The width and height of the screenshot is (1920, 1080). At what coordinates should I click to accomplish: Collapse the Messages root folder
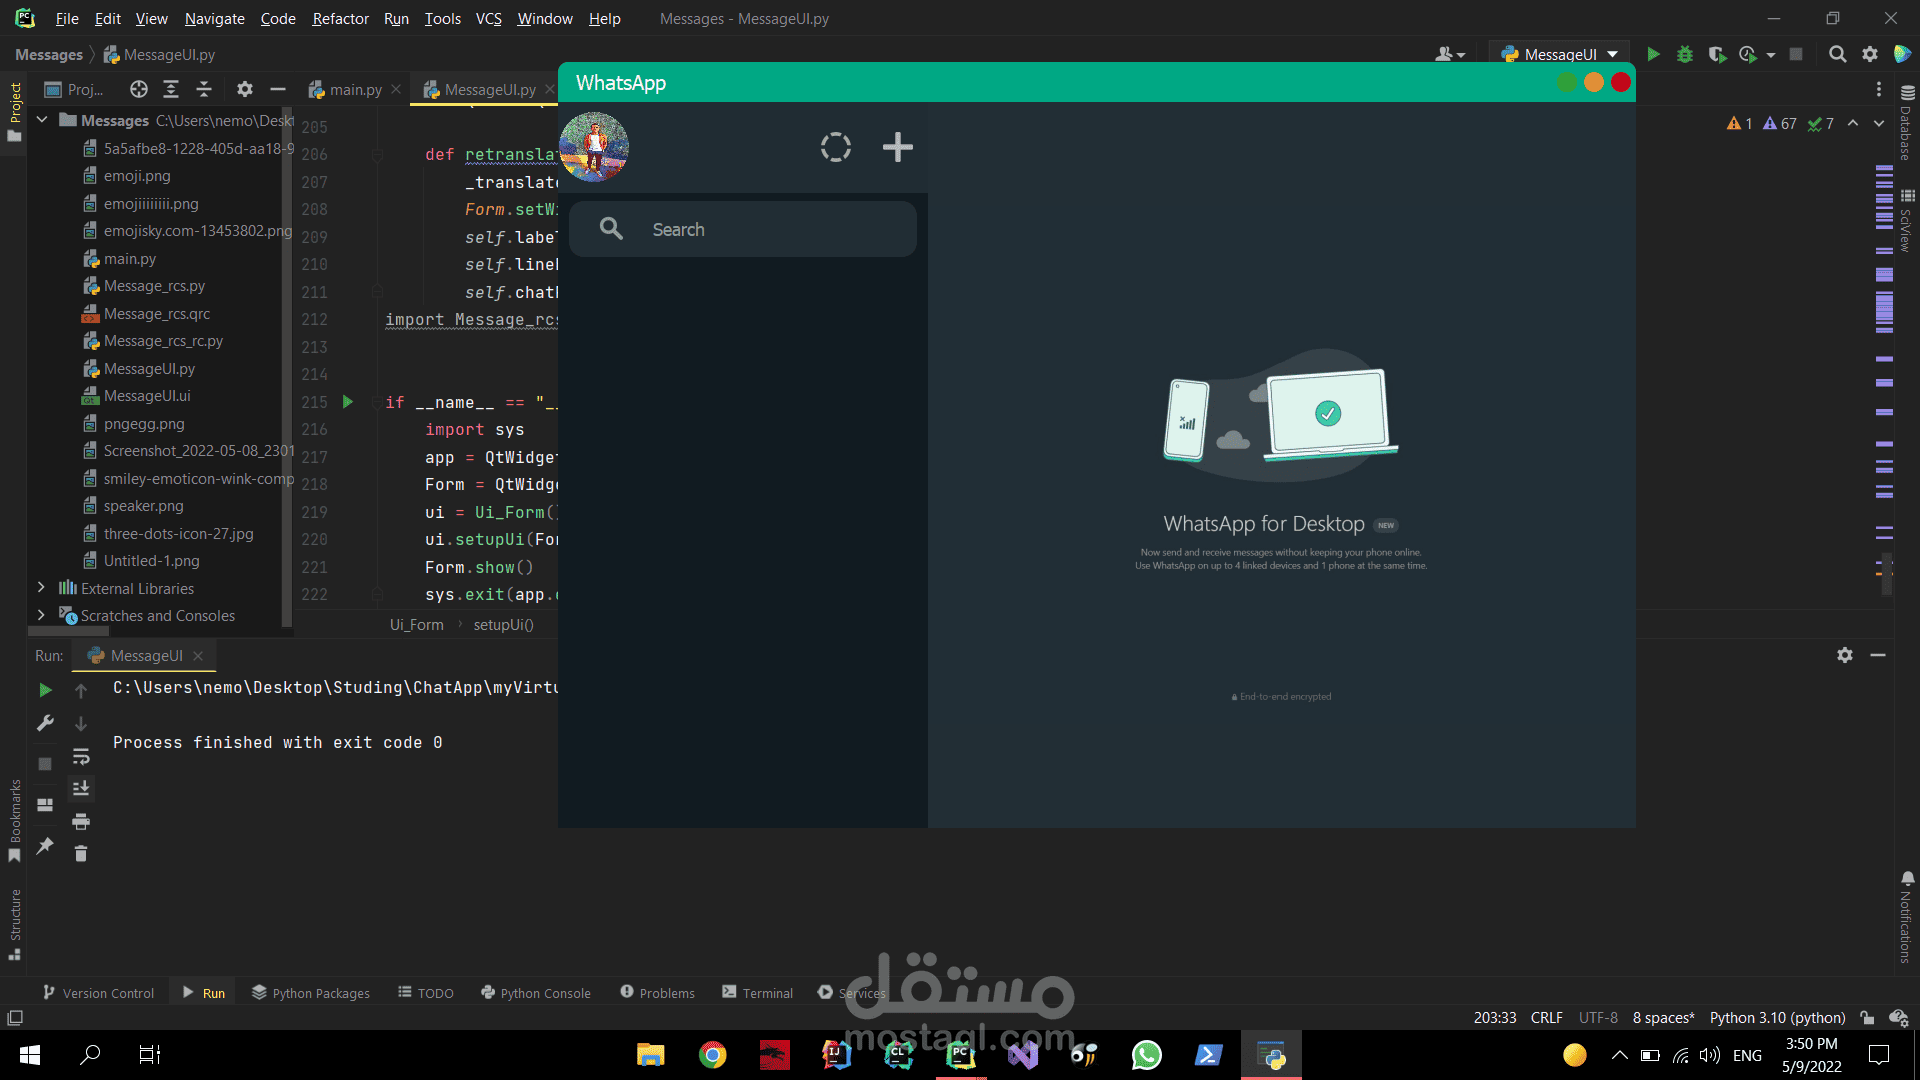click(42, 120)
